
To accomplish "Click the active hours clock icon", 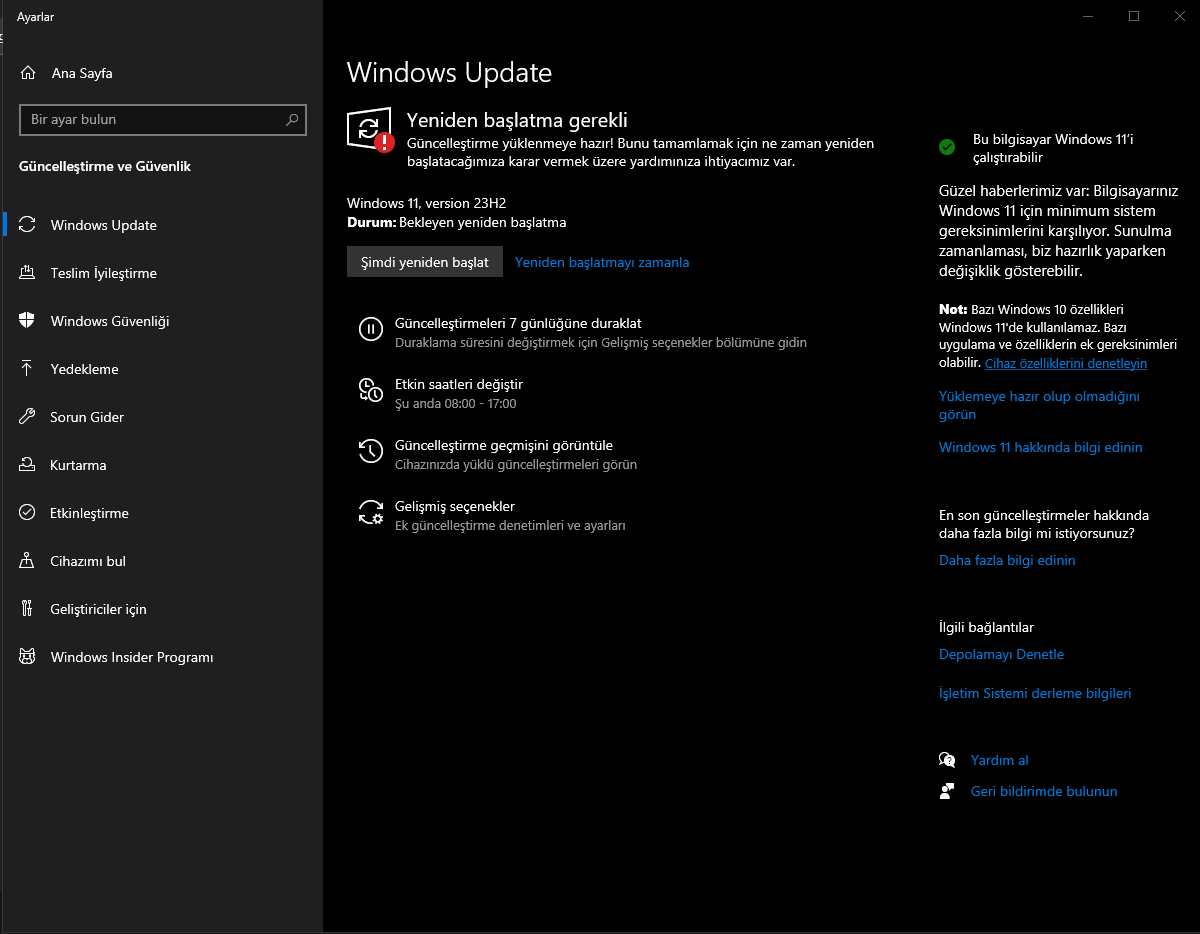I will click(x=371, y=390).
